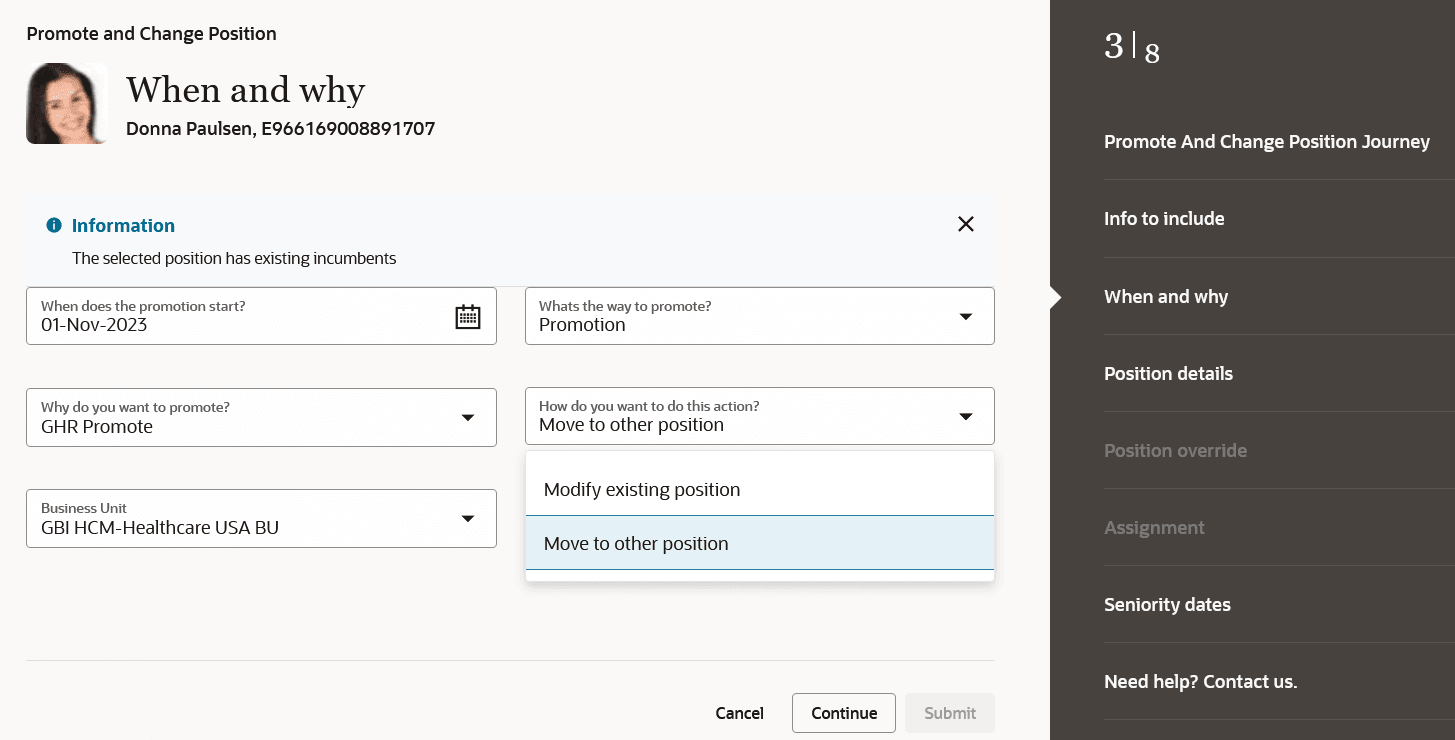Choose 'Move to other position' option
The image size is (1455, 740).
pos(636,544)
